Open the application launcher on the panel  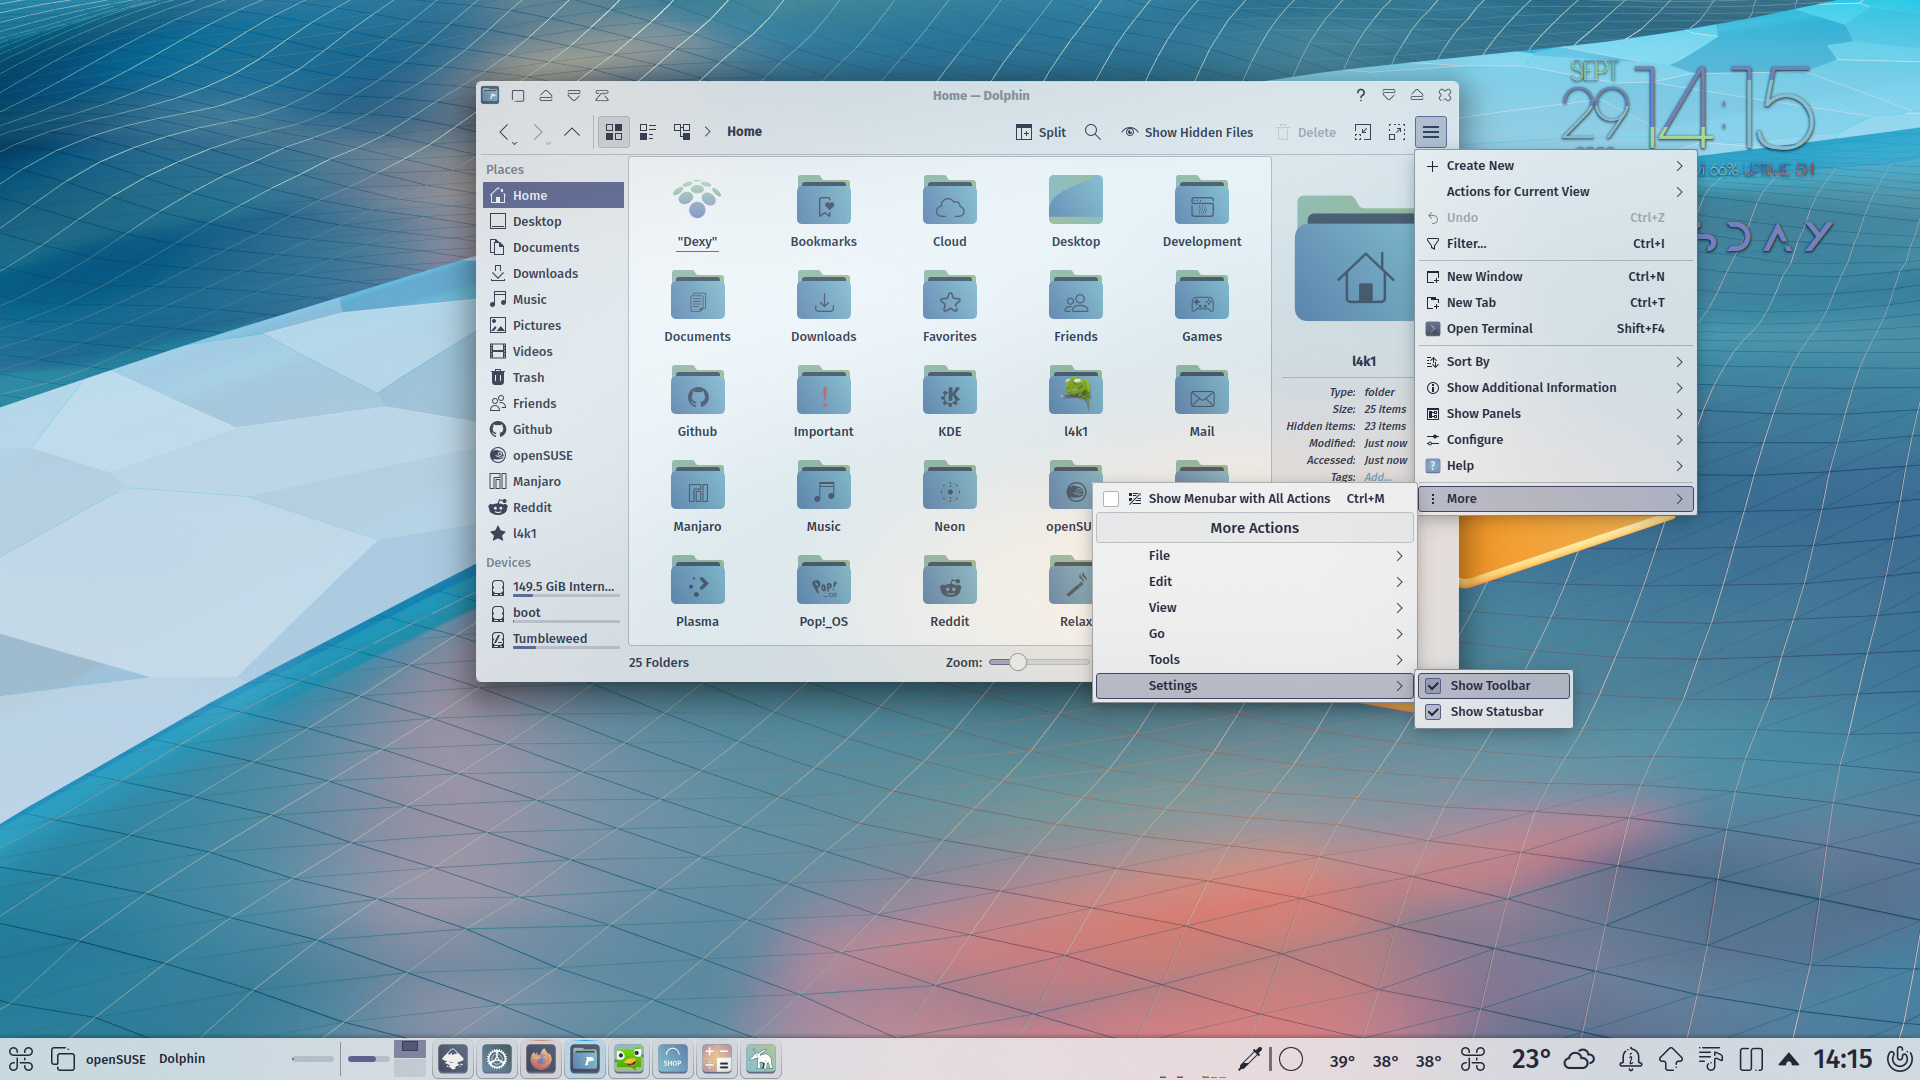[21, 1059]
